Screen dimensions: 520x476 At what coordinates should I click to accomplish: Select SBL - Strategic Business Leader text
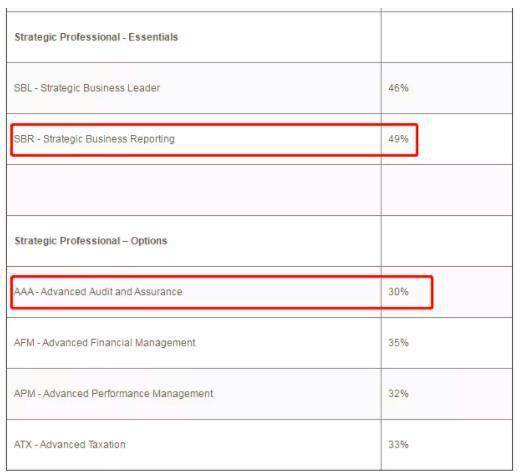[x=87, y=88]
